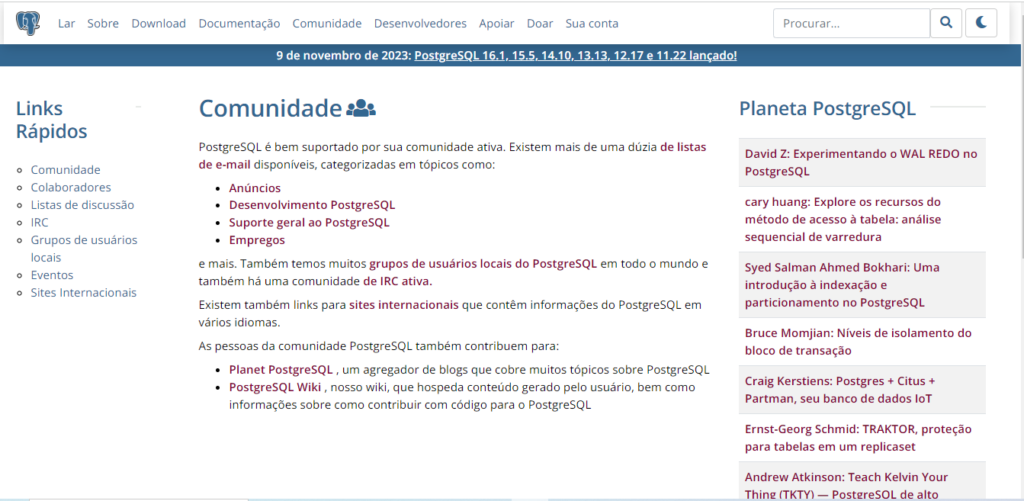Viewport: 1024px width, 501px height.
Task: Open the Desenvolvedores menu item
Action: pos(420,24)
